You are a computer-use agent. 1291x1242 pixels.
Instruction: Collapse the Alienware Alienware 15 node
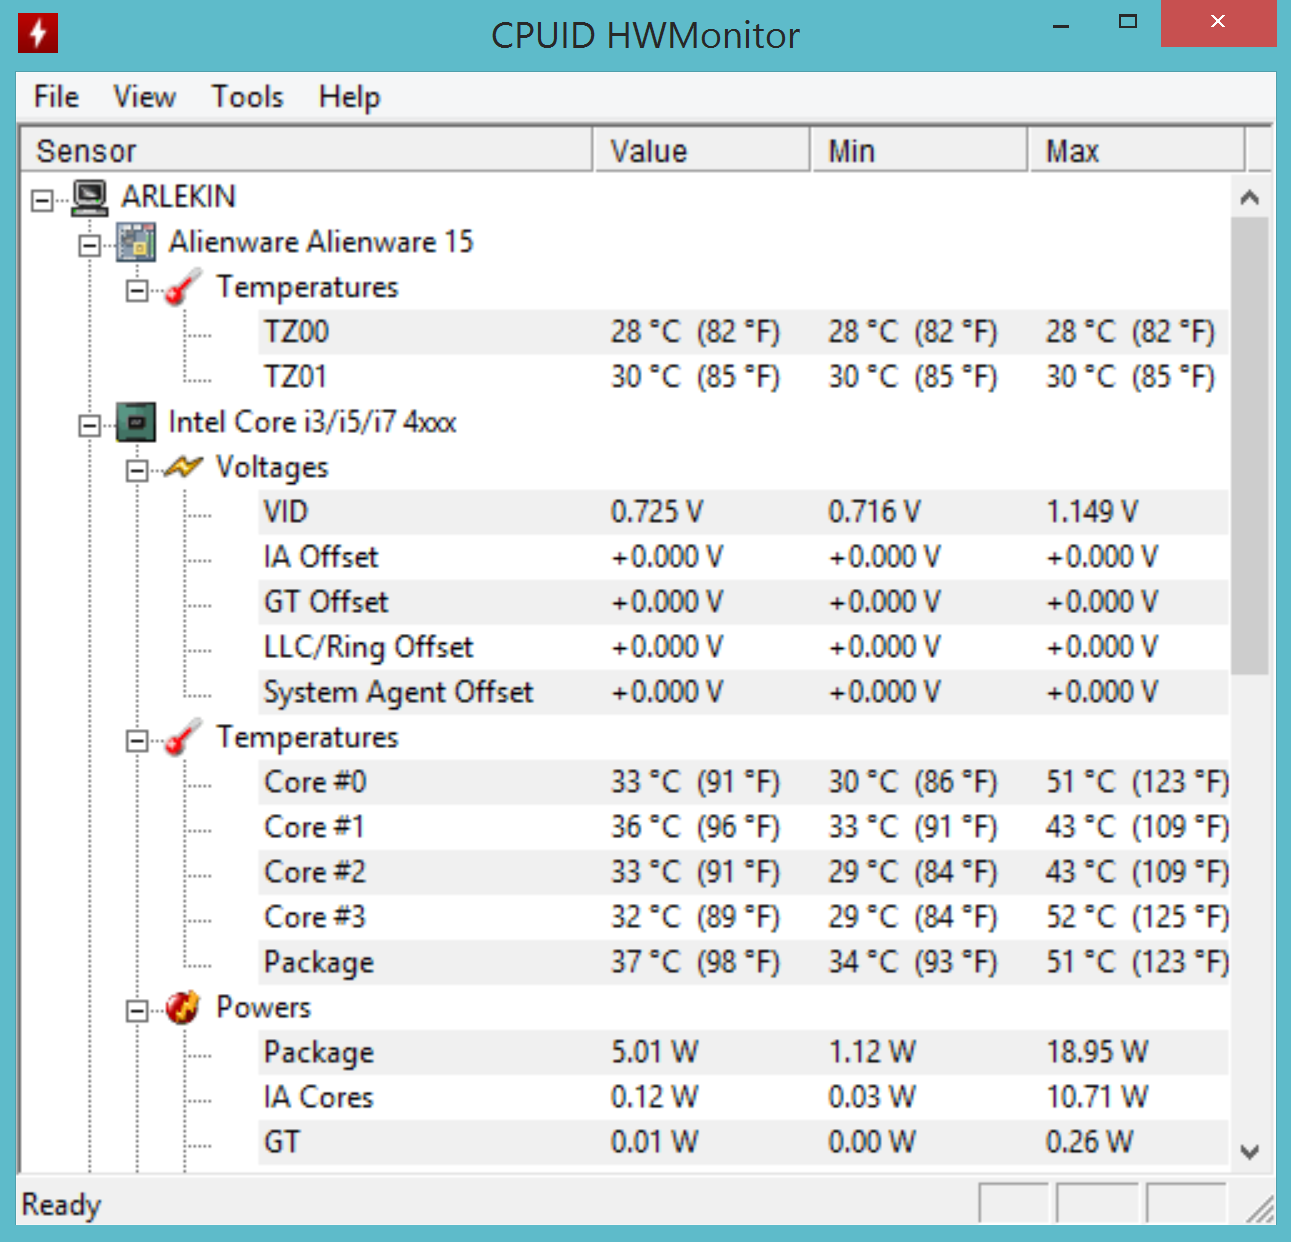pyautogui.click(x=89, y=245)
